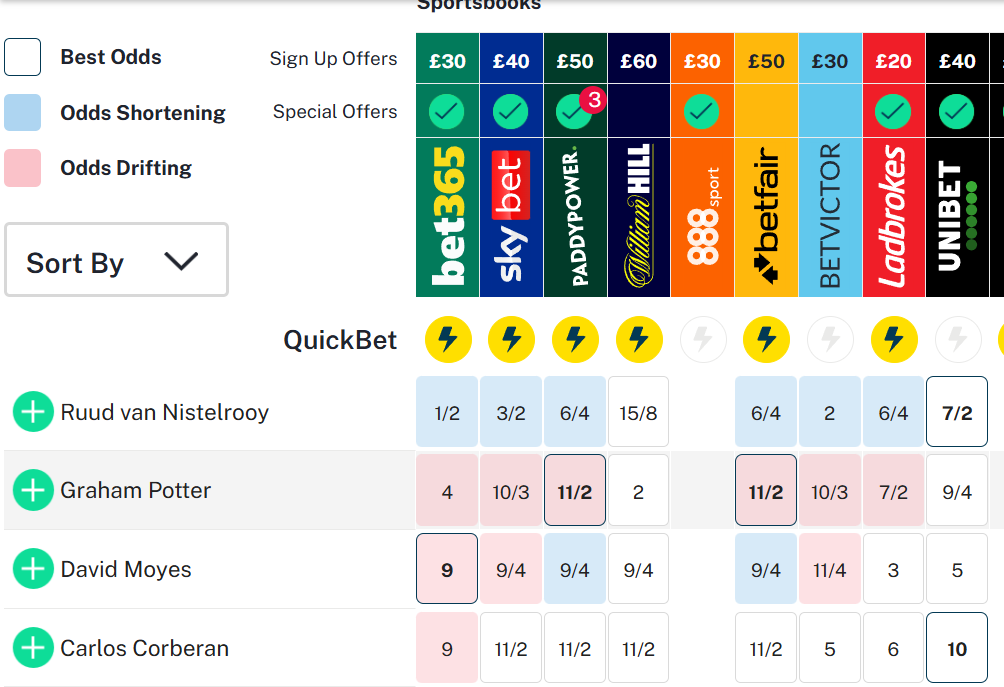
Task: Open the Sort By dropdown
Action: click(116, 259)
